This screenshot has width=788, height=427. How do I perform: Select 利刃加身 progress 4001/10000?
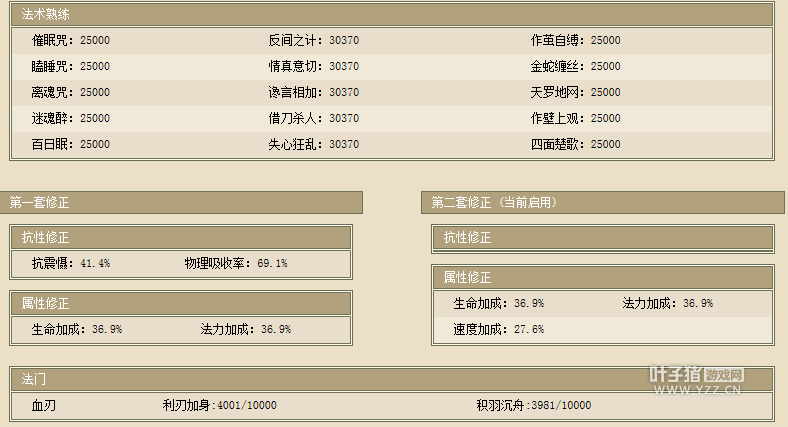point(219,406)
